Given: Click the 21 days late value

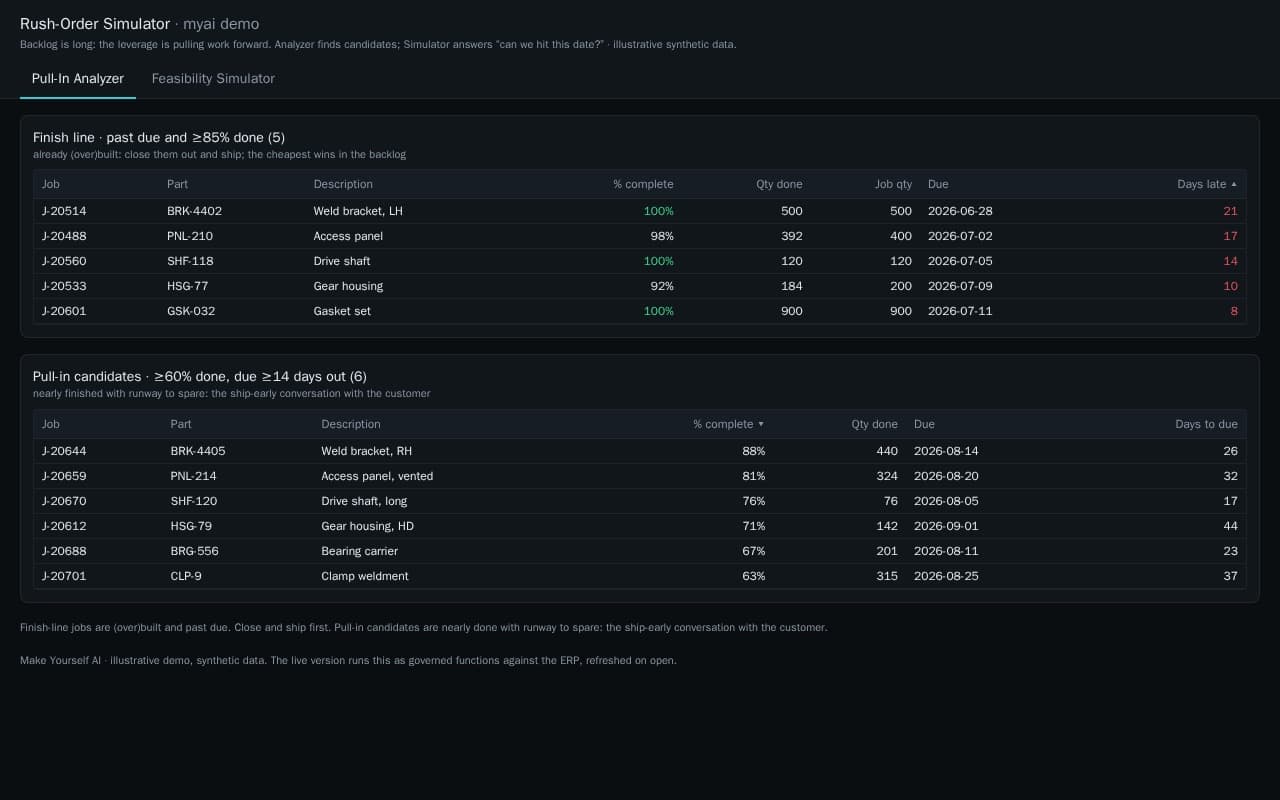Looking at the screenshot, I should 1230,211.
